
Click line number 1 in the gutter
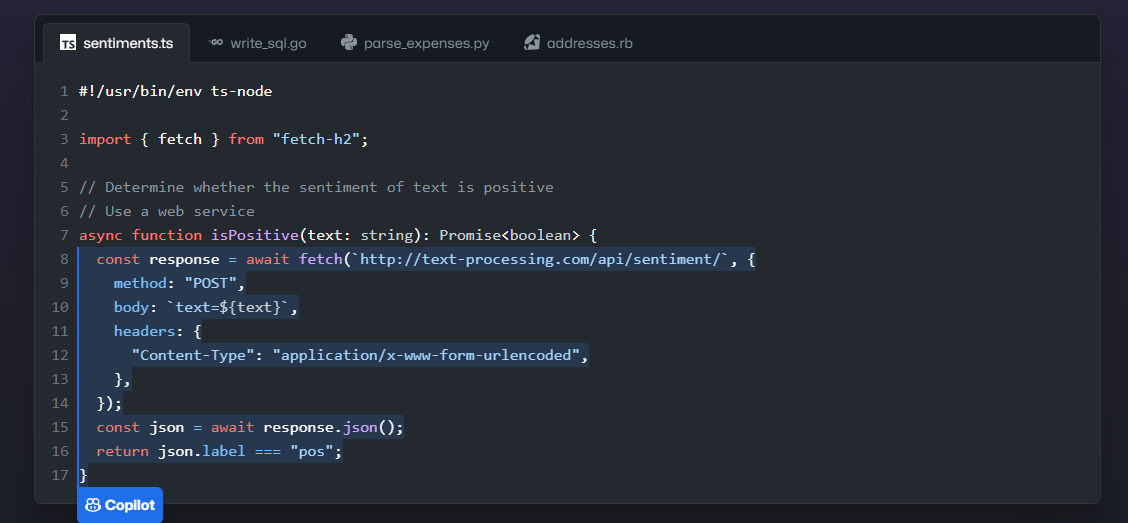coord(64,91)
